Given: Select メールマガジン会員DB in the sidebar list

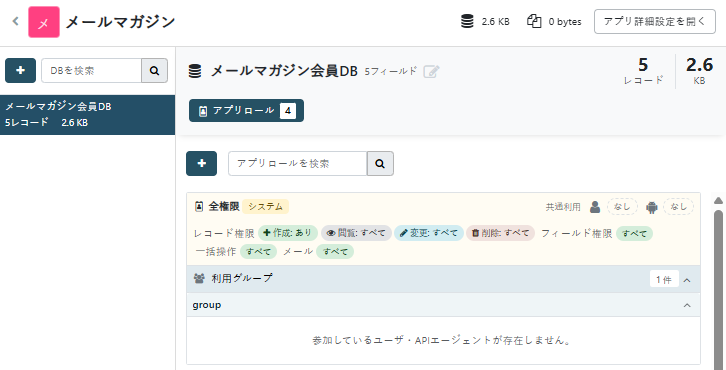Looking at the screenshot, I should point(88,115).
